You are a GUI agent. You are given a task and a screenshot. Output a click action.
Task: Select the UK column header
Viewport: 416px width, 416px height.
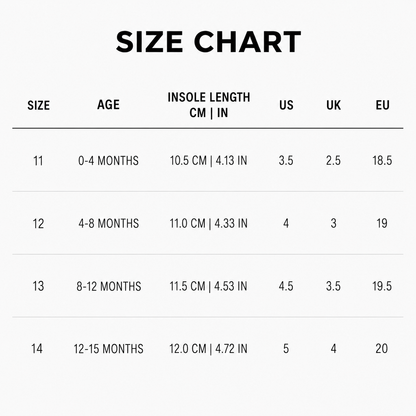coord(334,105)
